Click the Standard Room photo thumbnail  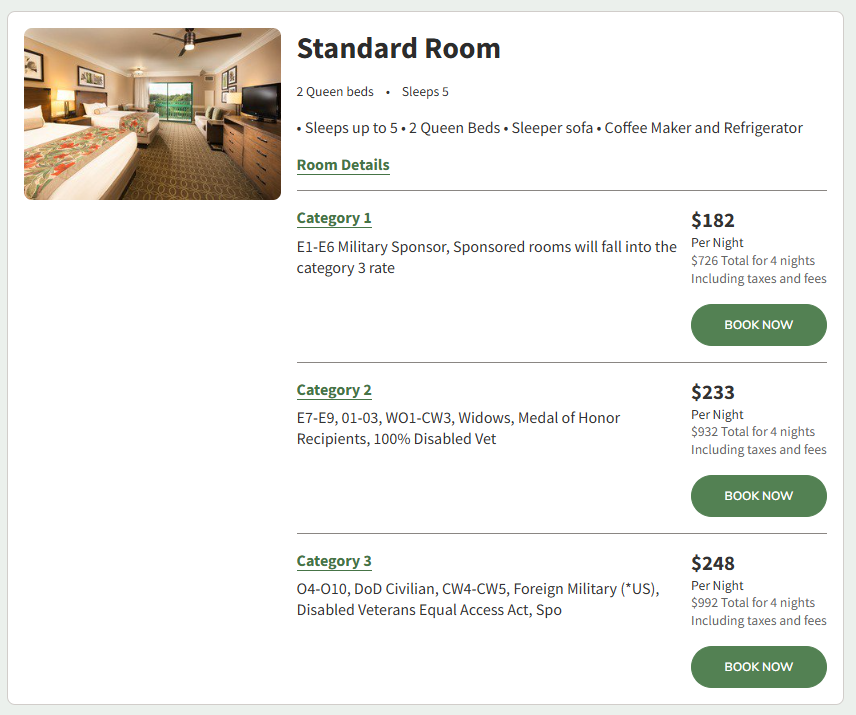[x=152, y=114]
